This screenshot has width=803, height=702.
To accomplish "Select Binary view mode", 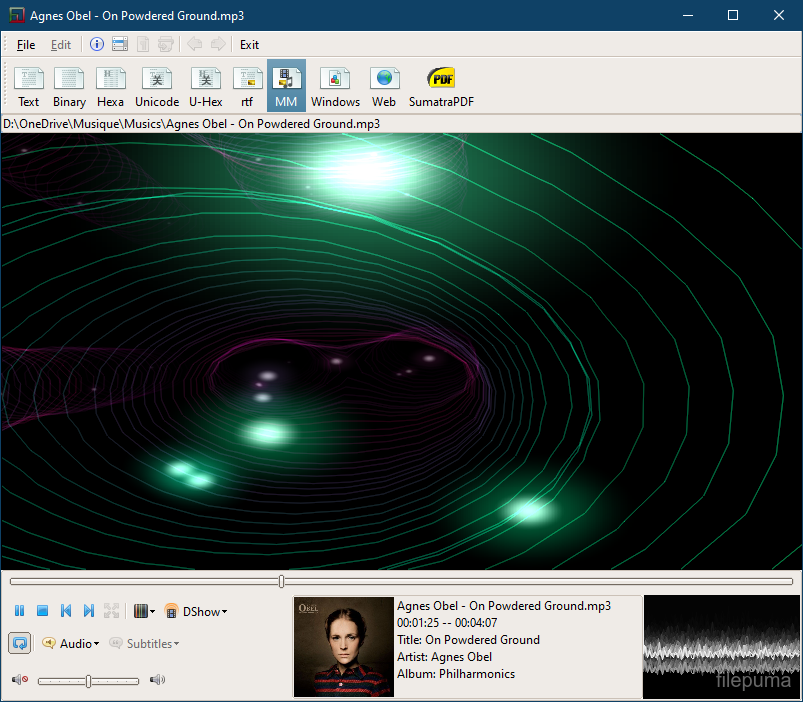I will (69, 87).
